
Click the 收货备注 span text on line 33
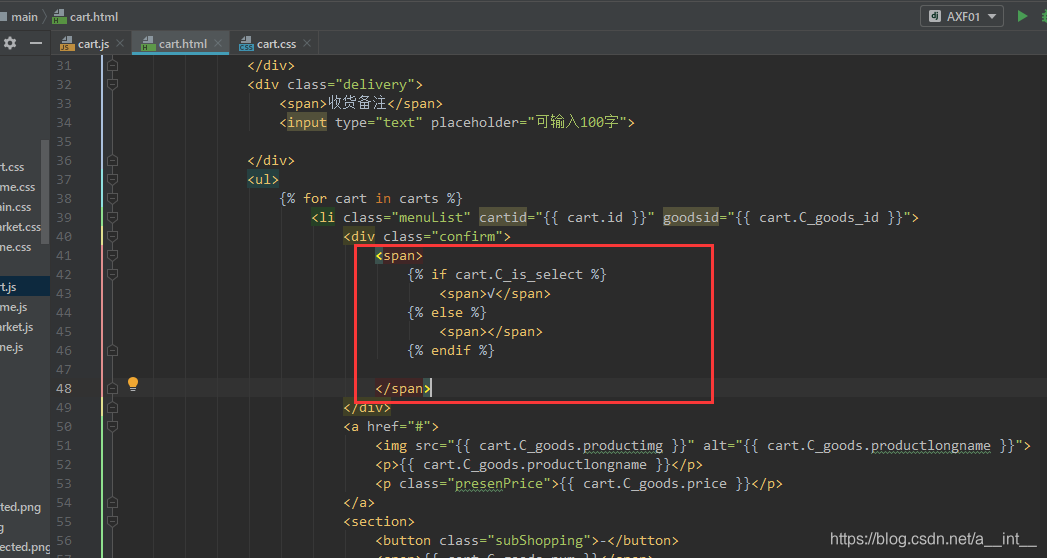point(357,103)
